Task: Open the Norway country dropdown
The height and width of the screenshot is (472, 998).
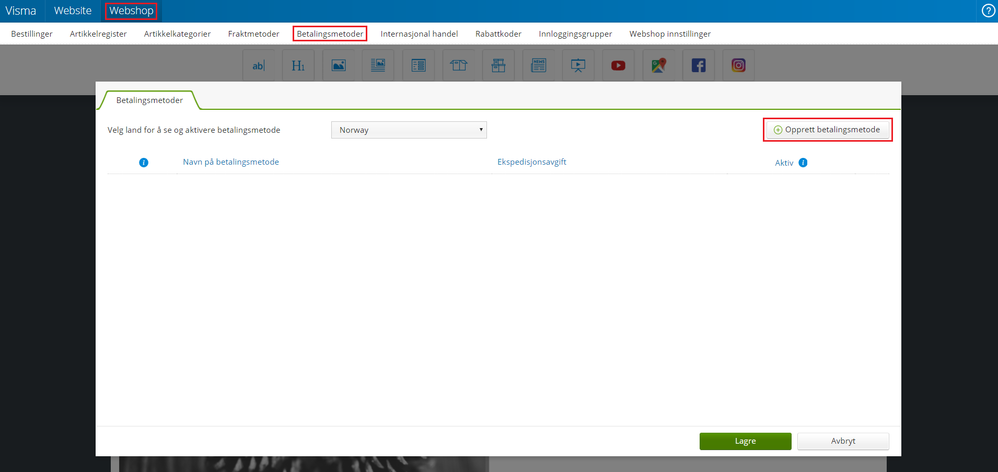Action: coord(409,130)
